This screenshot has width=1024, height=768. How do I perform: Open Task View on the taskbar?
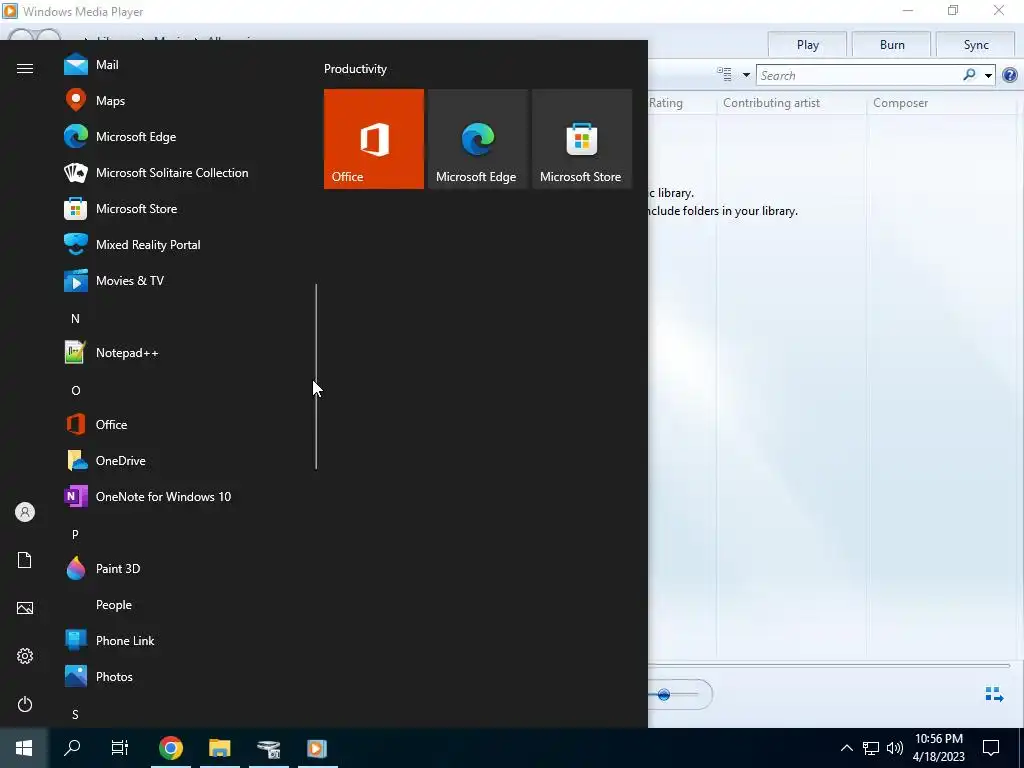click(x=120, y=748)
